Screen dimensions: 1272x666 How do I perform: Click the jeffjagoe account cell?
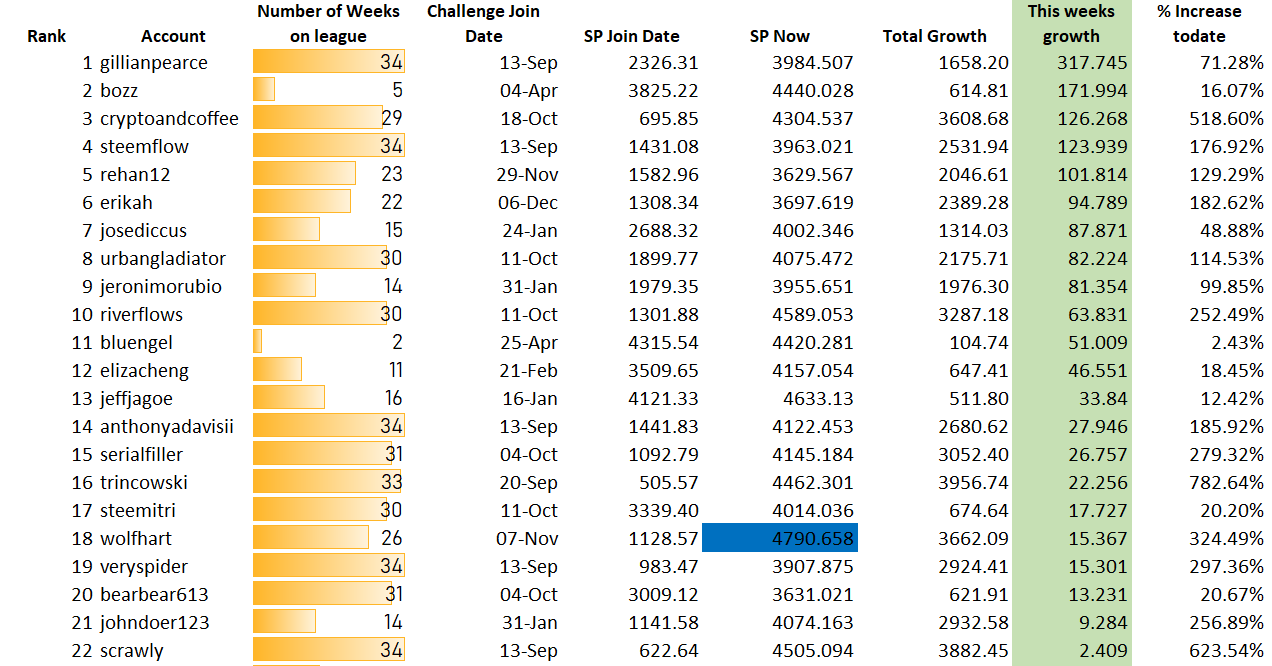point(136,398)
